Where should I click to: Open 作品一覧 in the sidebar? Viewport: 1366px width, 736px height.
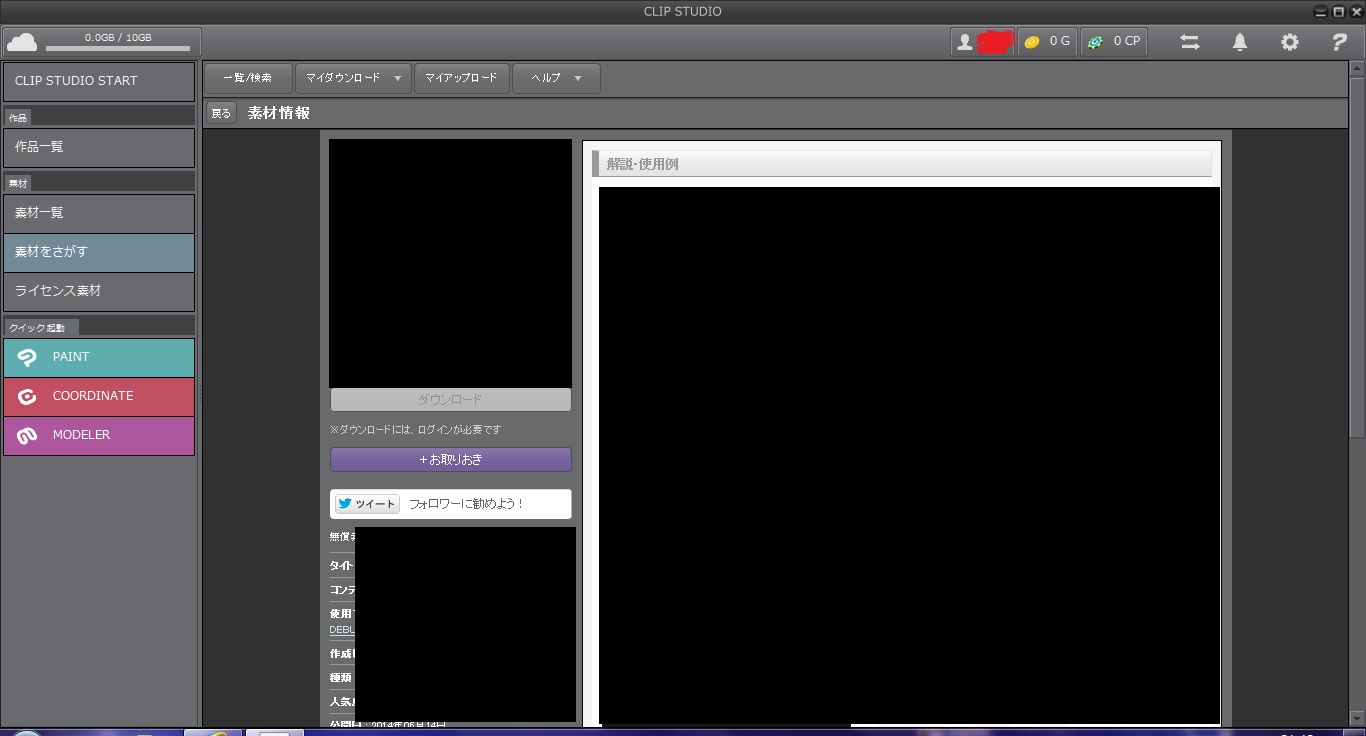coord(99,147)
